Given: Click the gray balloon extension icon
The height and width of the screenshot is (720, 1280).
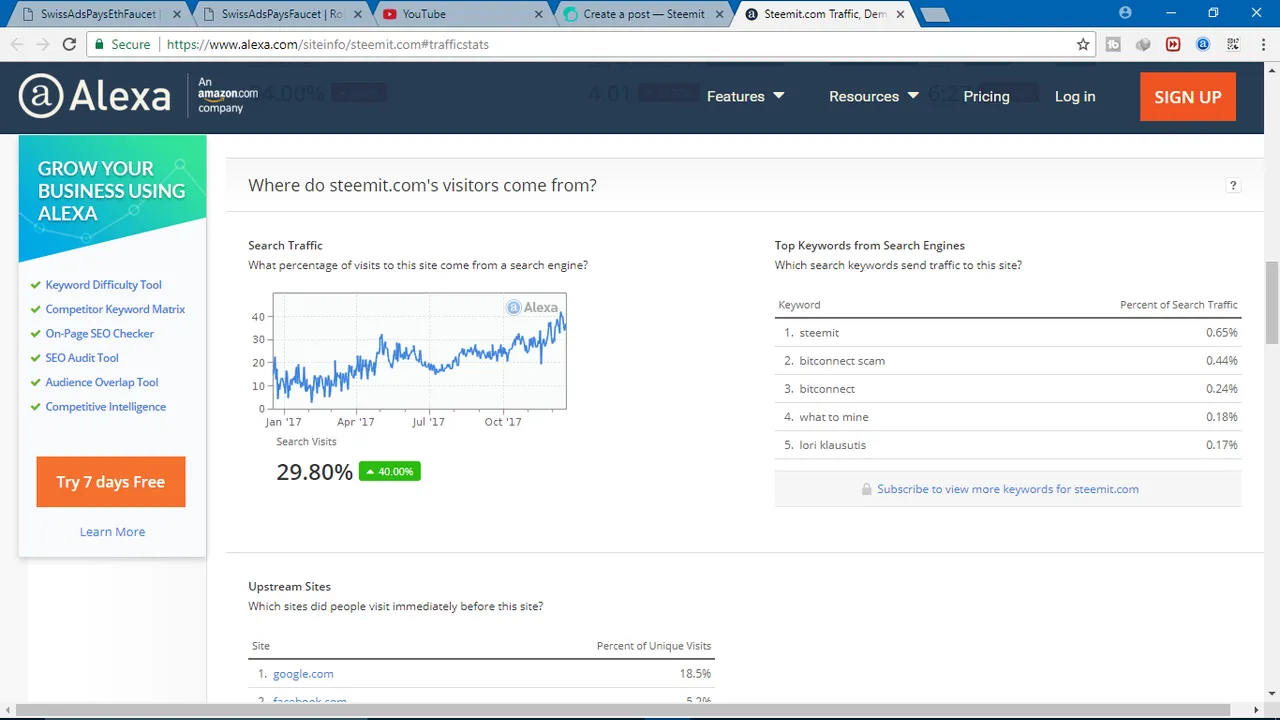Looking at the screenshot, I should [1143, 44].
